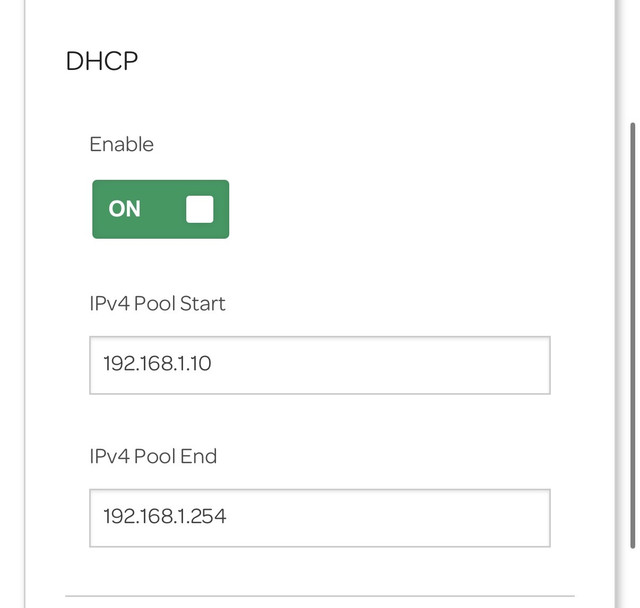
Task: Edit the IPv4 Pool Start field
Action: click(320, 365)
